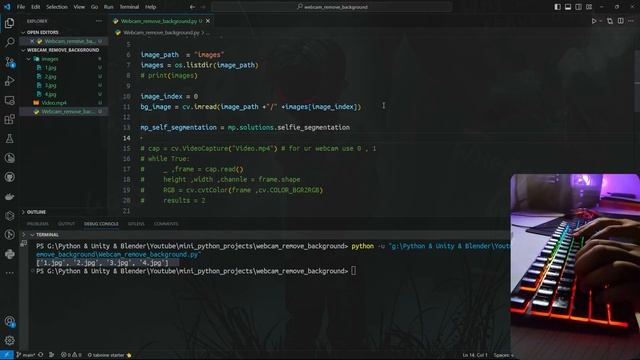Open the File menu
This screenshot has height=360, width=640.
point(21,7)
